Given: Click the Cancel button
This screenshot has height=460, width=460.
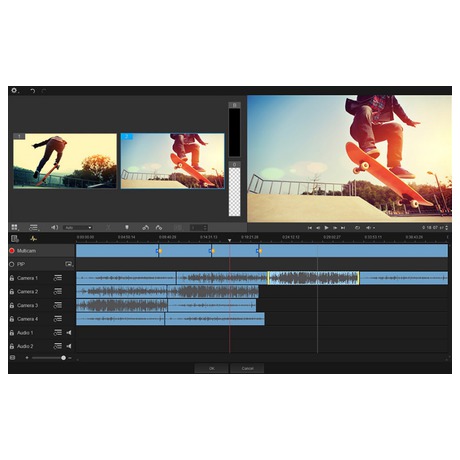Looking at the screenshot, I should 247,368.
